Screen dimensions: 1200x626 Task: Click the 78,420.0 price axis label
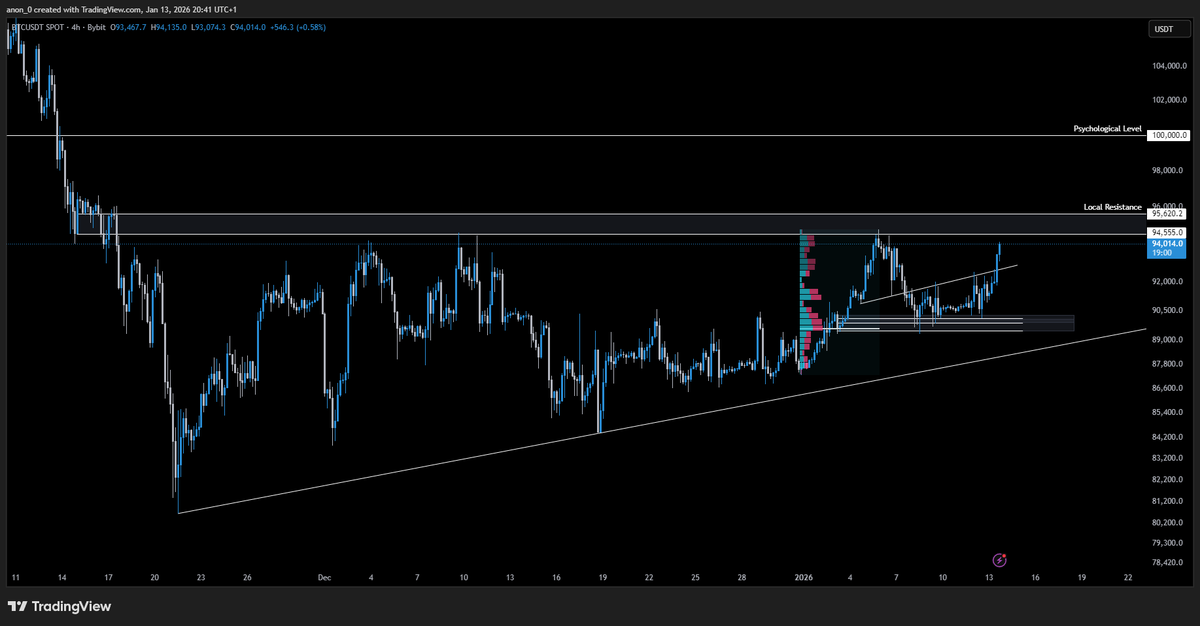(x=1168, y=563)
